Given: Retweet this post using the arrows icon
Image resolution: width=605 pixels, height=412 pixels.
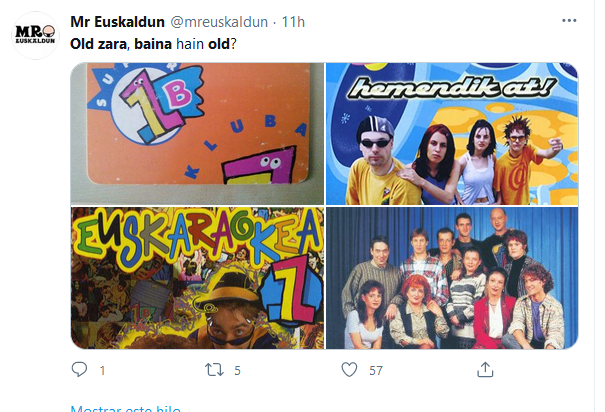Looking at the screenshot, I should tap(214, 370).
